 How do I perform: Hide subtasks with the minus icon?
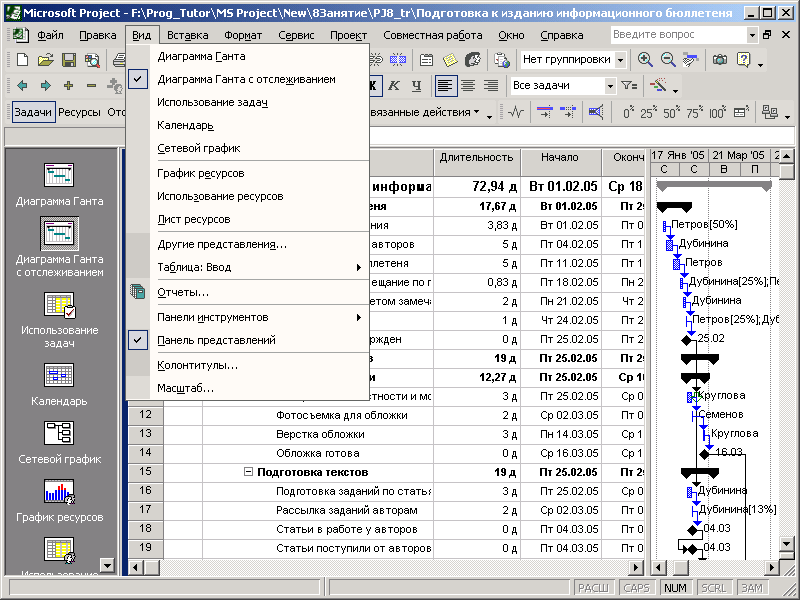pyautogui.click(x=92, y=86)
